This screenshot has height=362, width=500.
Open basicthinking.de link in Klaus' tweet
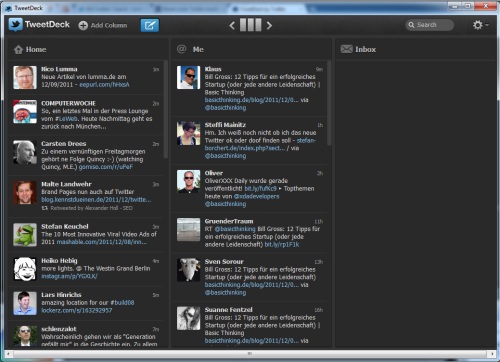tap(252, 100)
